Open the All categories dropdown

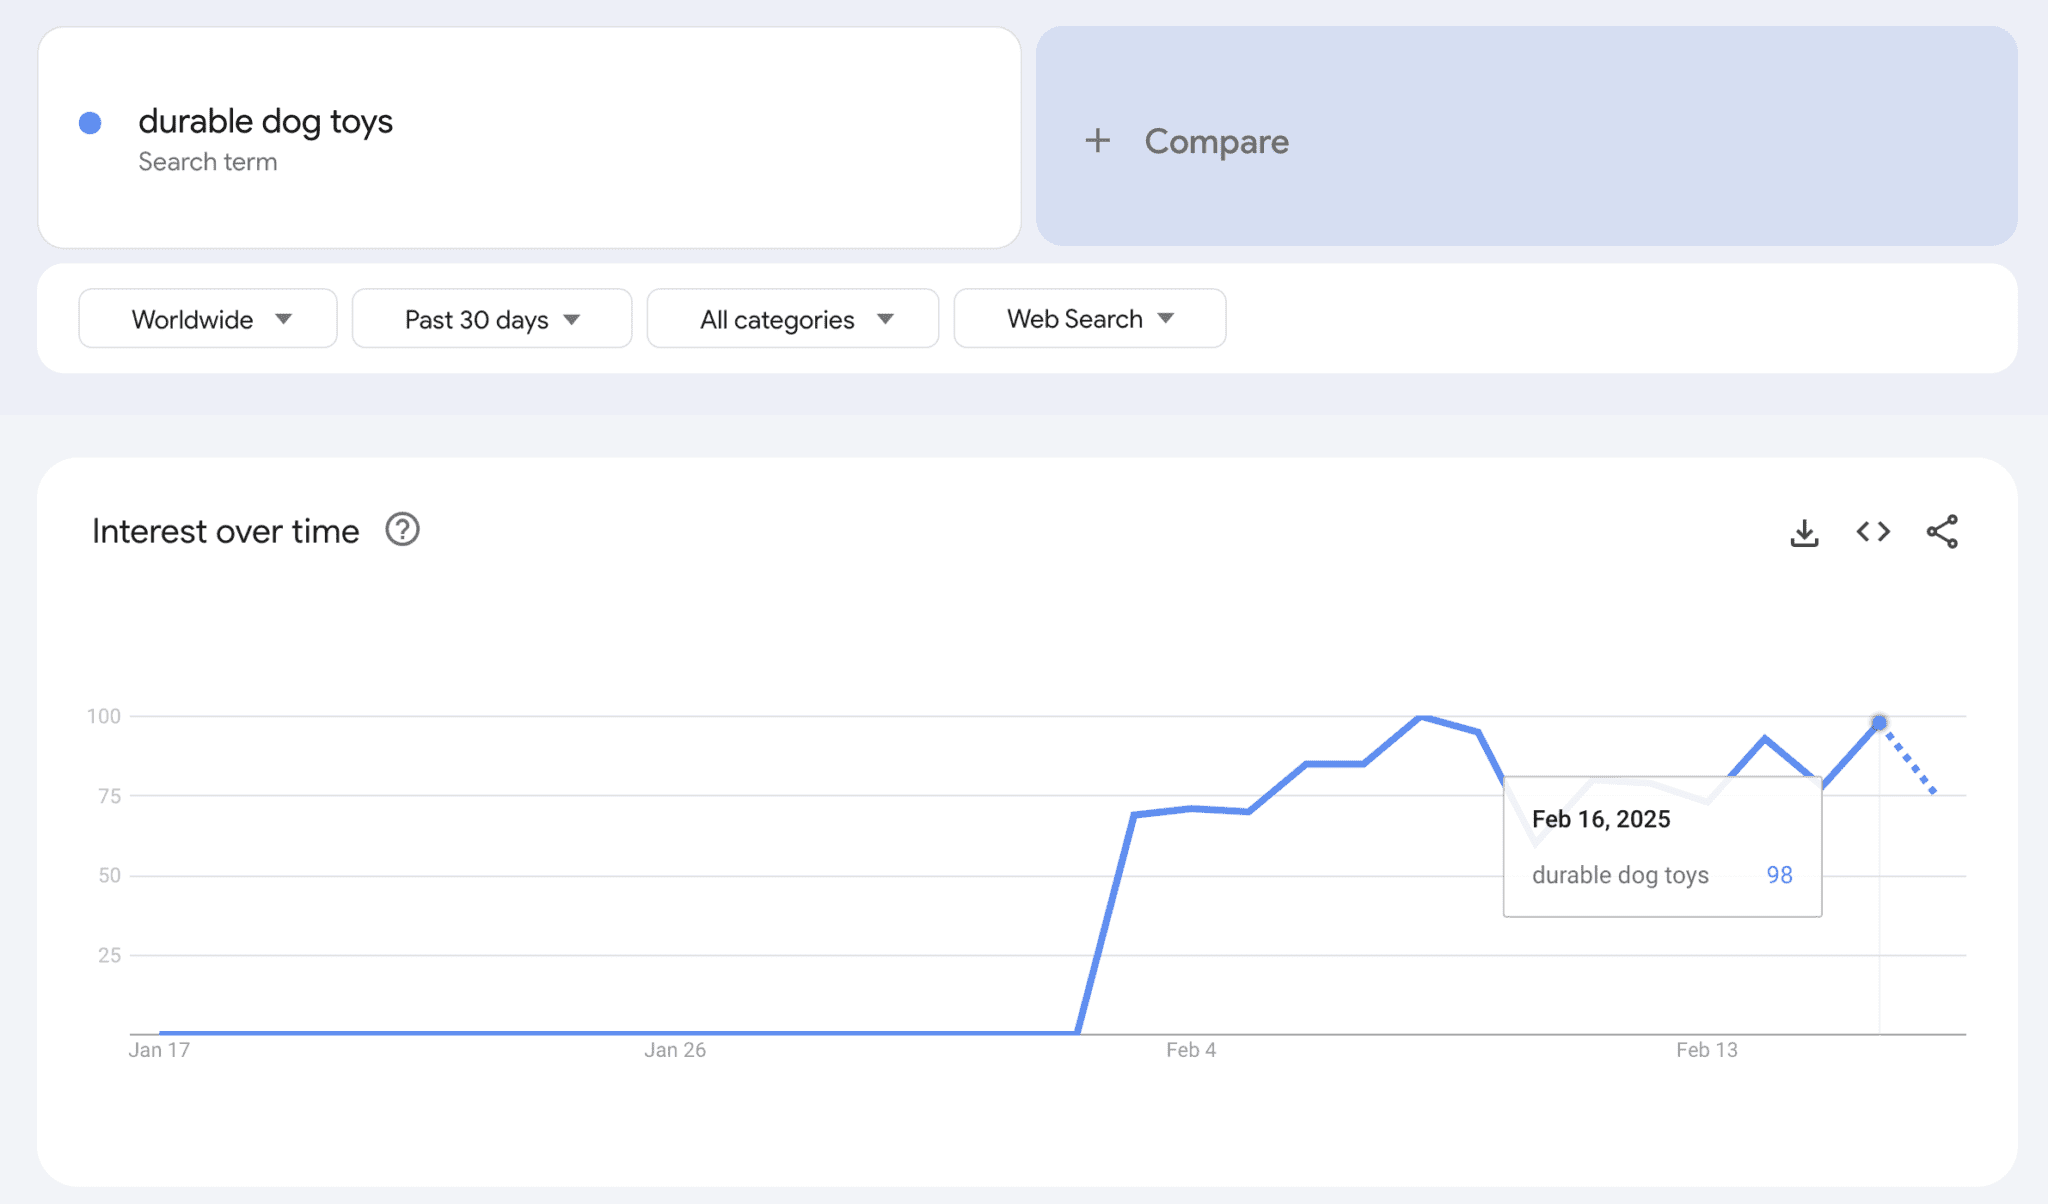792,318
